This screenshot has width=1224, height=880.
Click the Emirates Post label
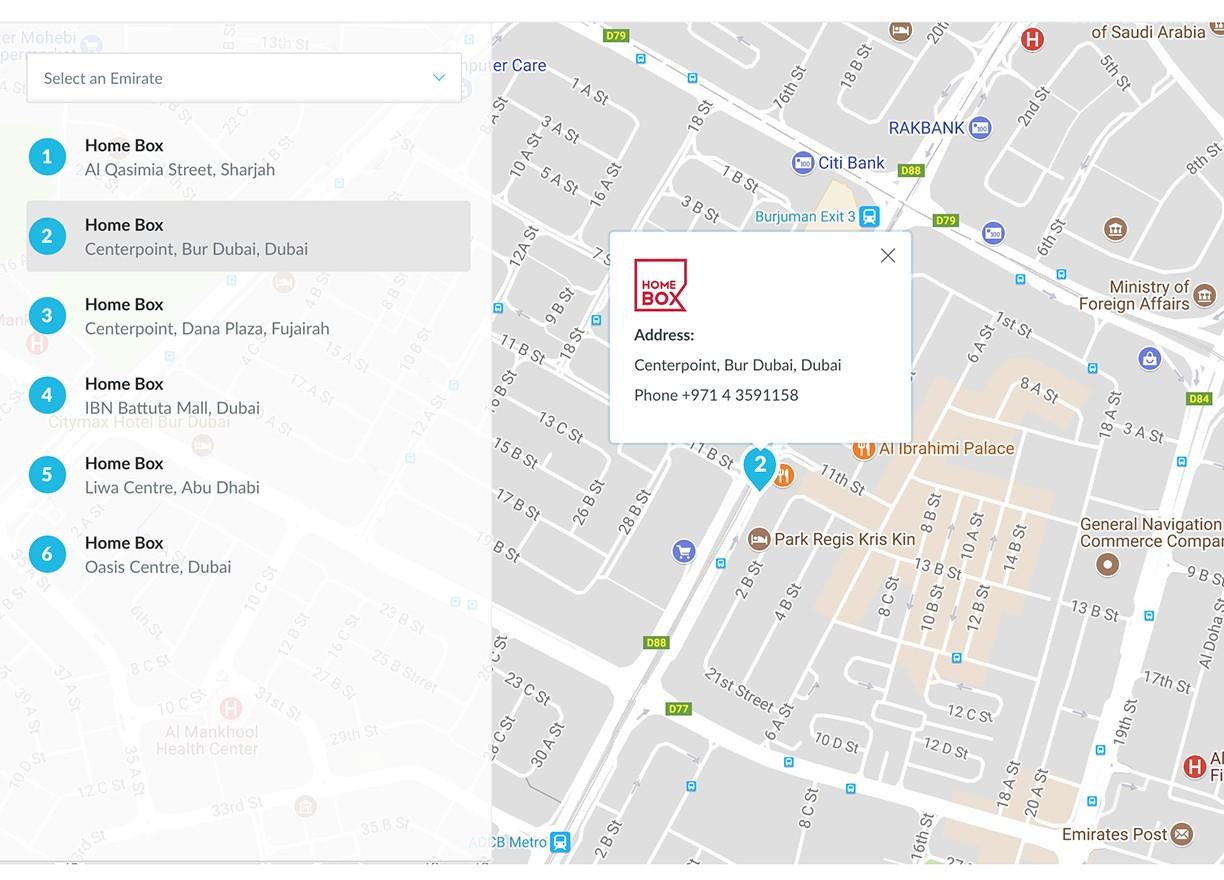[x=1115, y=834]
